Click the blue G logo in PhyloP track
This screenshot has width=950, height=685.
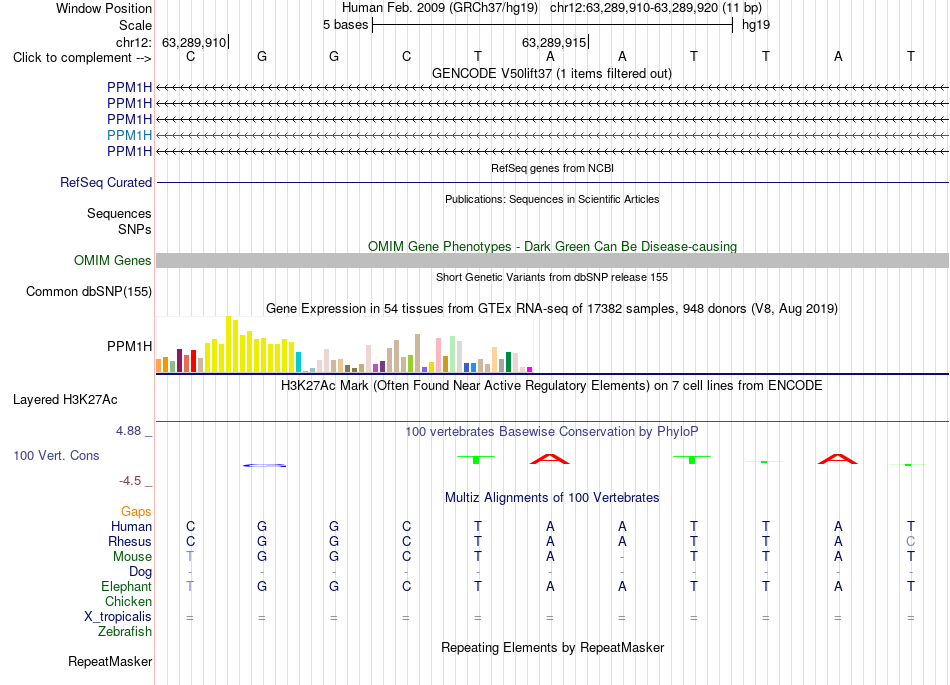(x=265, y=465)
